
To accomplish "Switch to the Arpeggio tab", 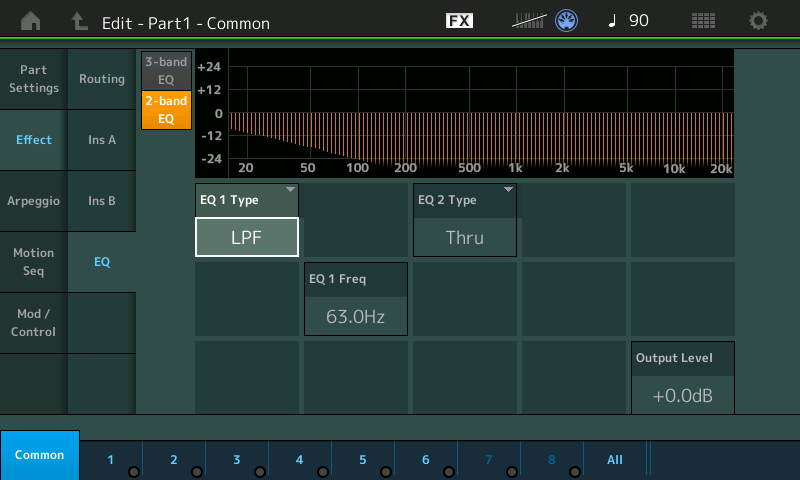I will click(x=34, y=201).
